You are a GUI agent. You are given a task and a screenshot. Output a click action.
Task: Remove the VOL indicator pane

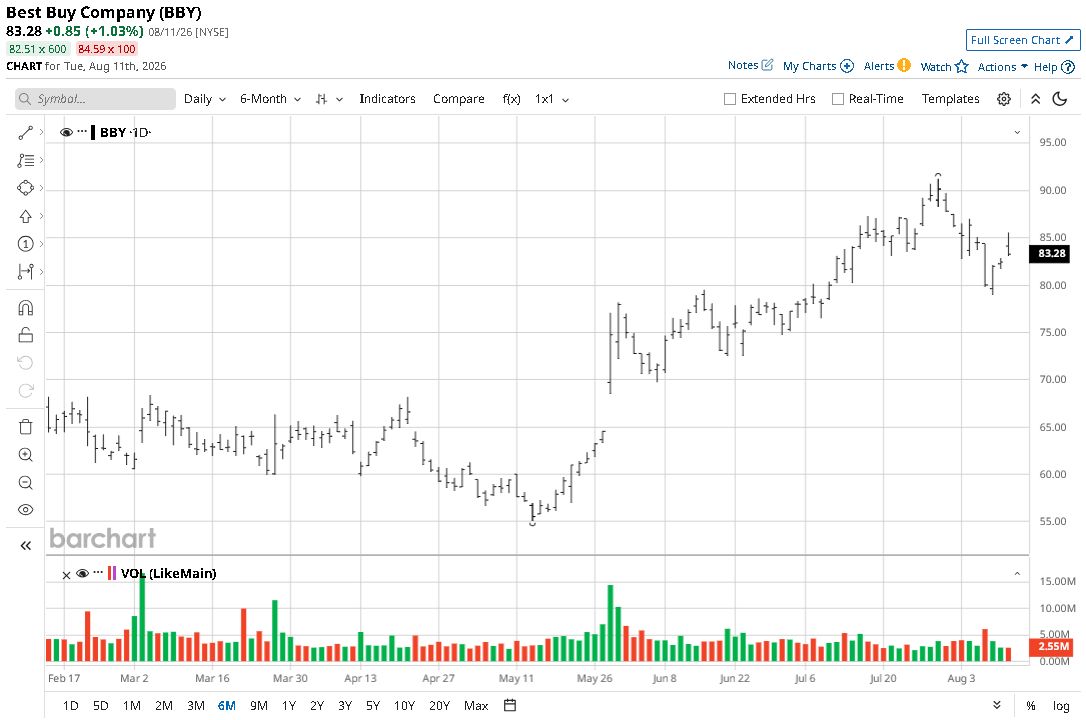[x=66, y=575]
